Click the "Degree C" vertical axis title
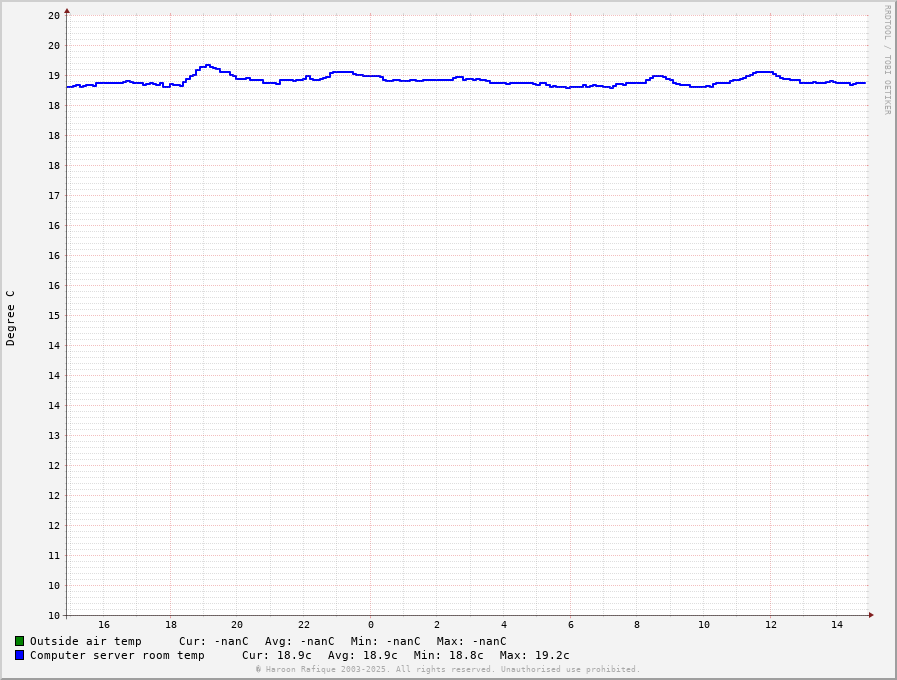Image resolution: width=897 pixels, height=680 pixels. [11, 318]
